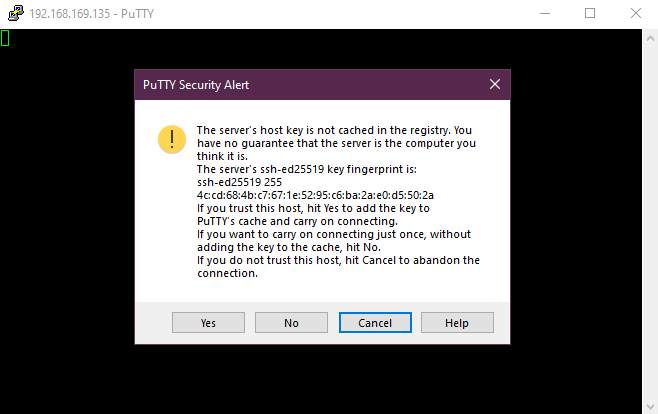Click the PuTTY Security Alert title bar
The width and height of the screenshot is (658, 414).
pyautogui.click(x=300, y=85)
